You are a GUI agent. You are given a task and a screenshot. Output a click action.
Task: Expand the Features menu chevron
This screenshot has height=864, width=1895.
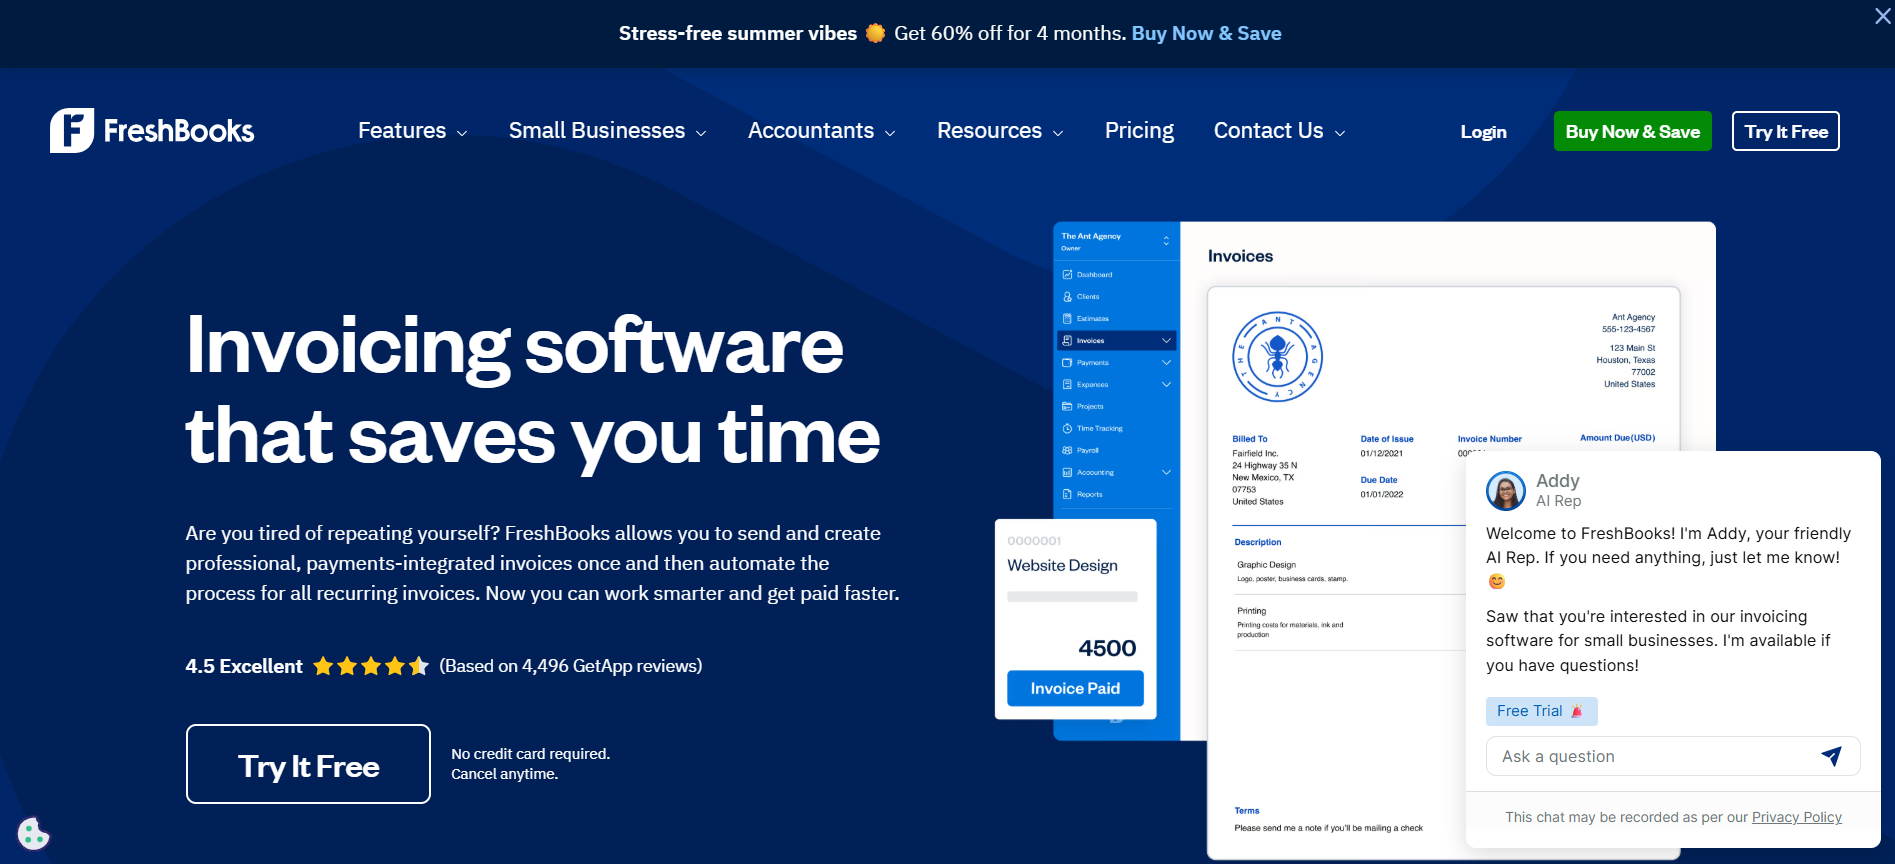[462, 133]
